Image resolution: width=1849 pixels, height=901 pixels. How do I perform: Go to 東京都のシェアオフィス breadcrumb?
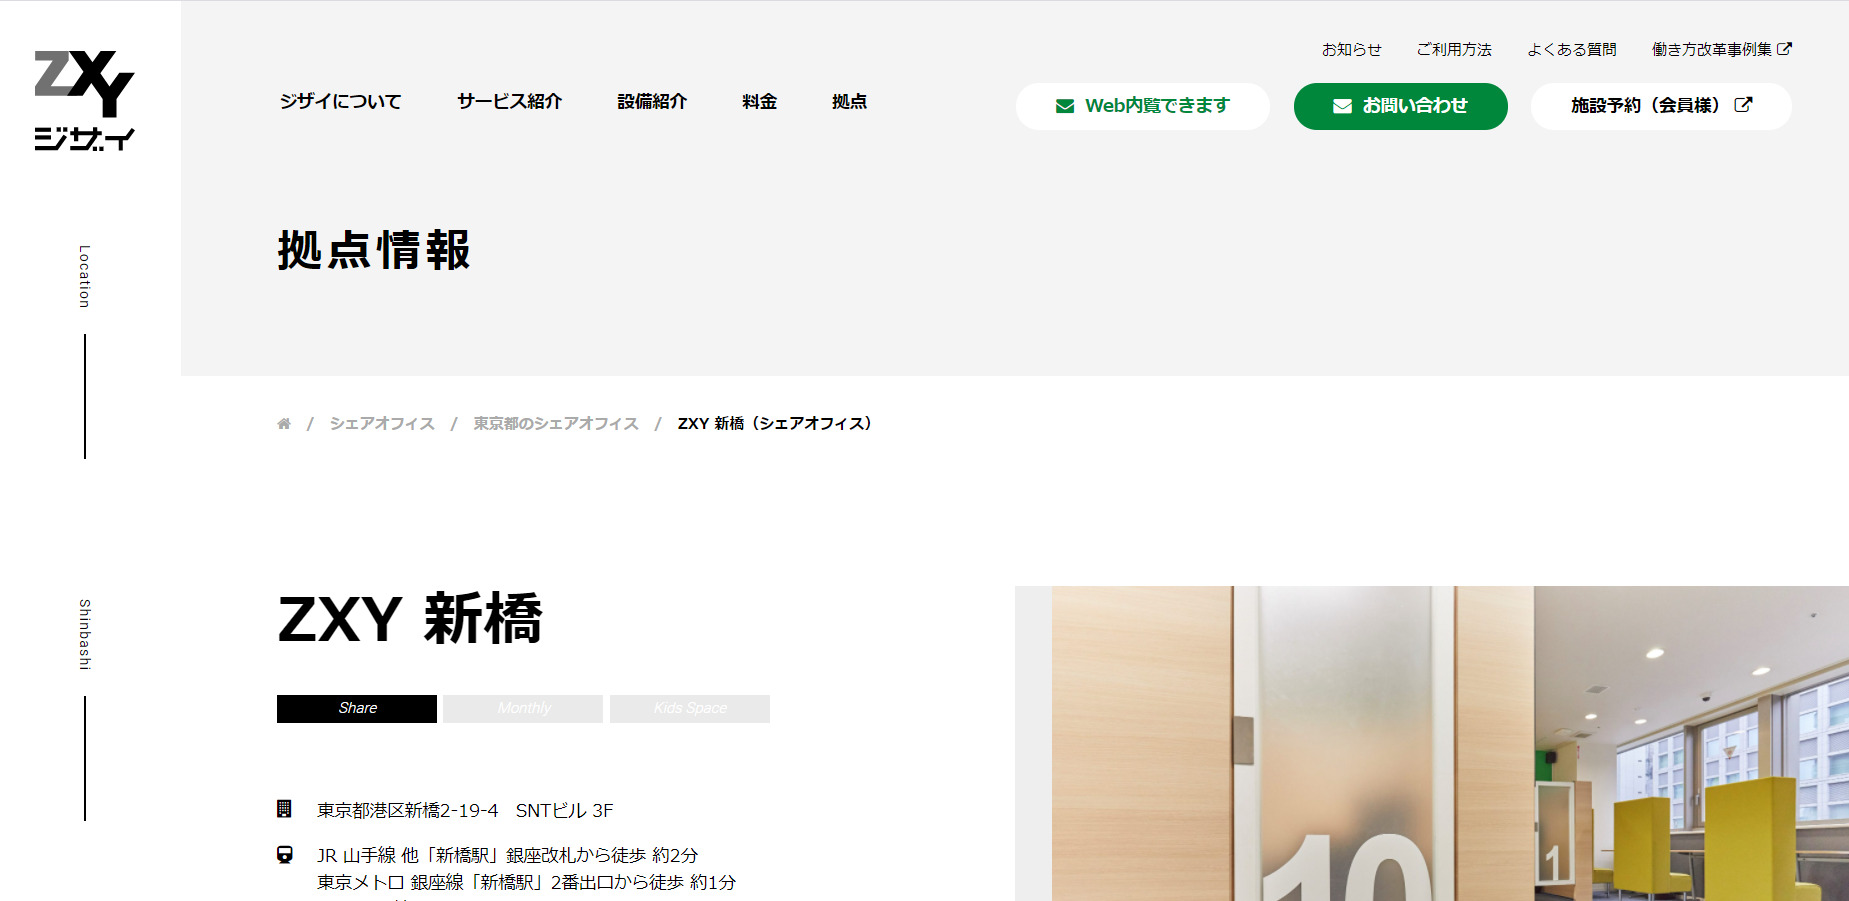point(556,424)
